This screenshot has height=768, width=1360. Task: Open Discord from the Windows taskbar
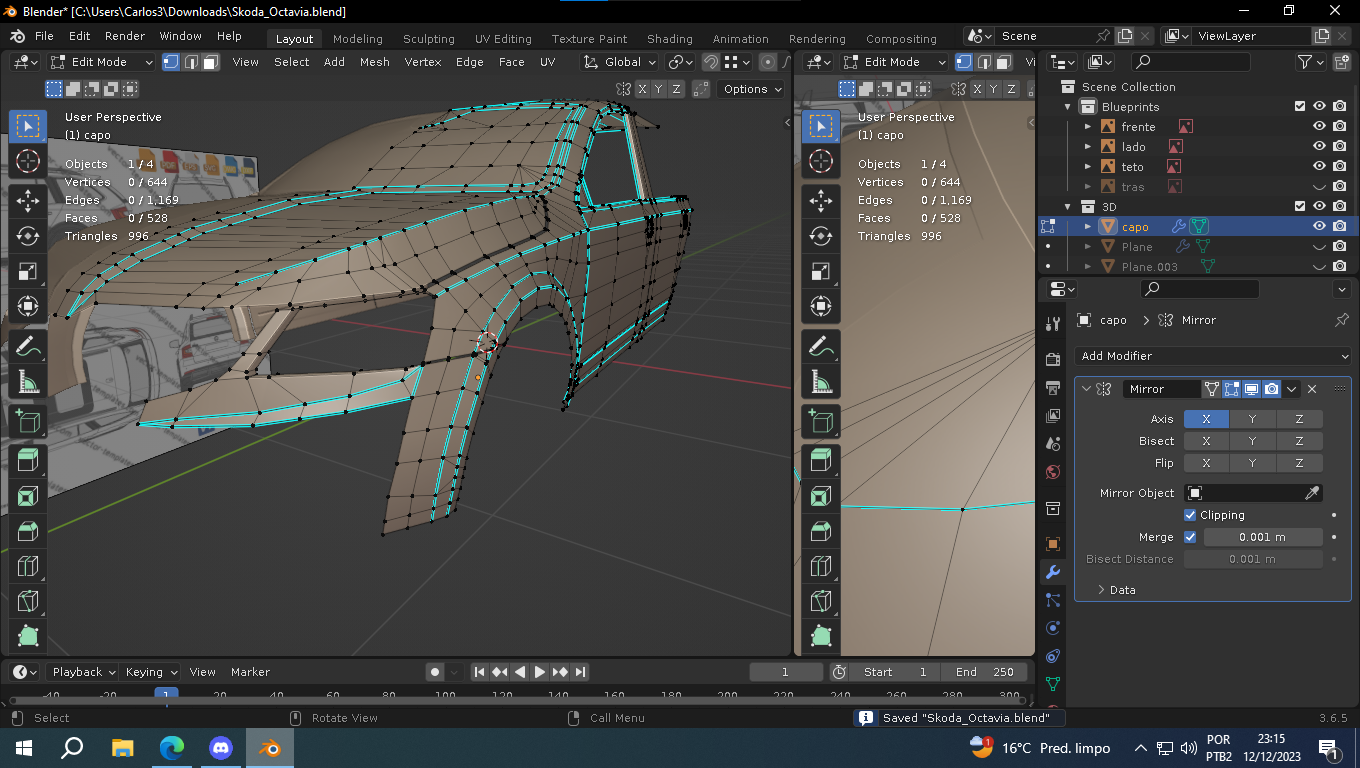220,747
